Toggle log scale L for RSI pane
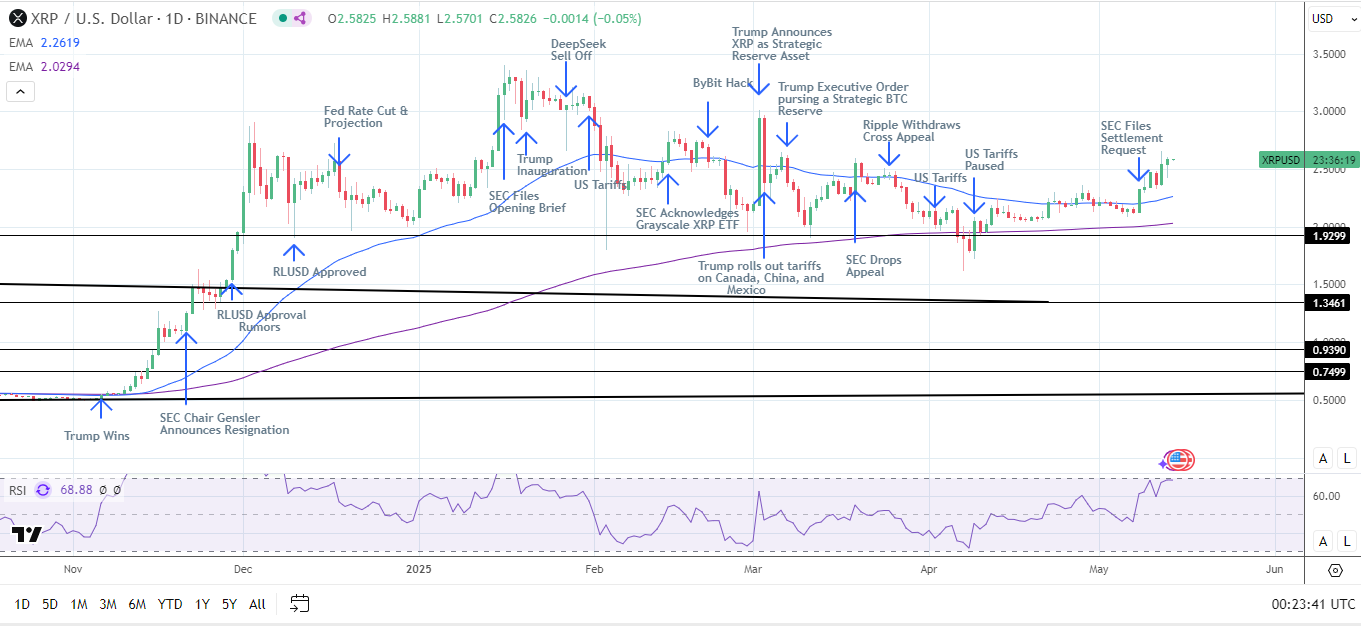1361x626 pixels. tap(1348, 541)
